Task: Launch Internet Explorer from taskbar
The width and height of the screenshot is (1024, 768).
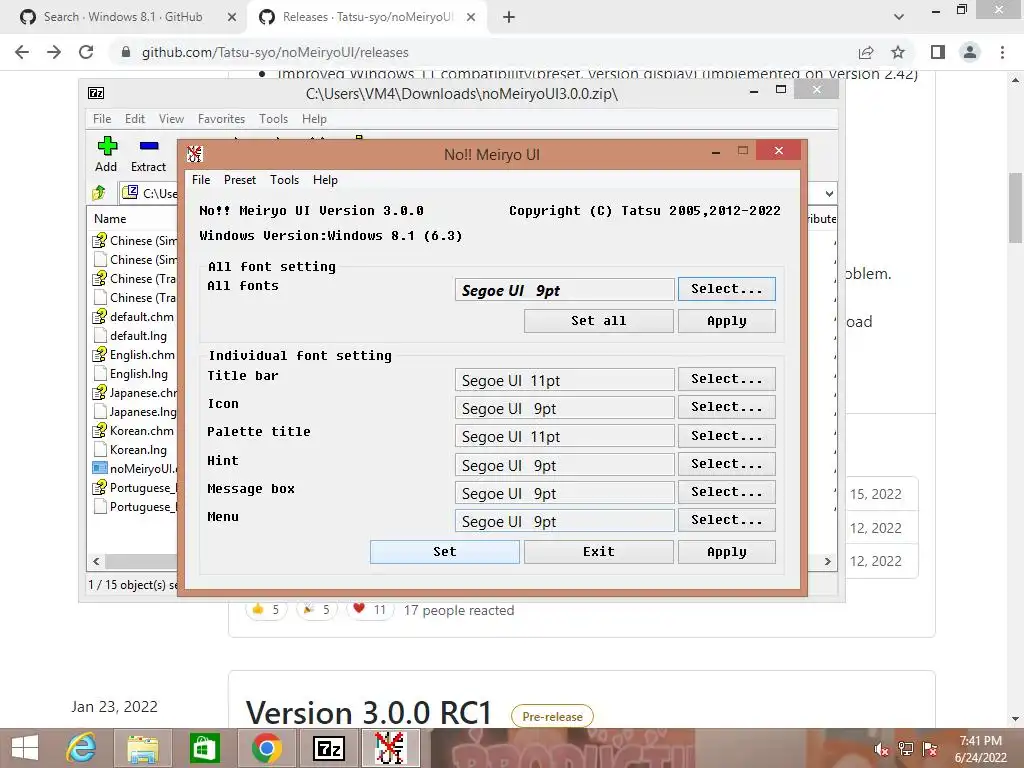Action: (81, 748)
